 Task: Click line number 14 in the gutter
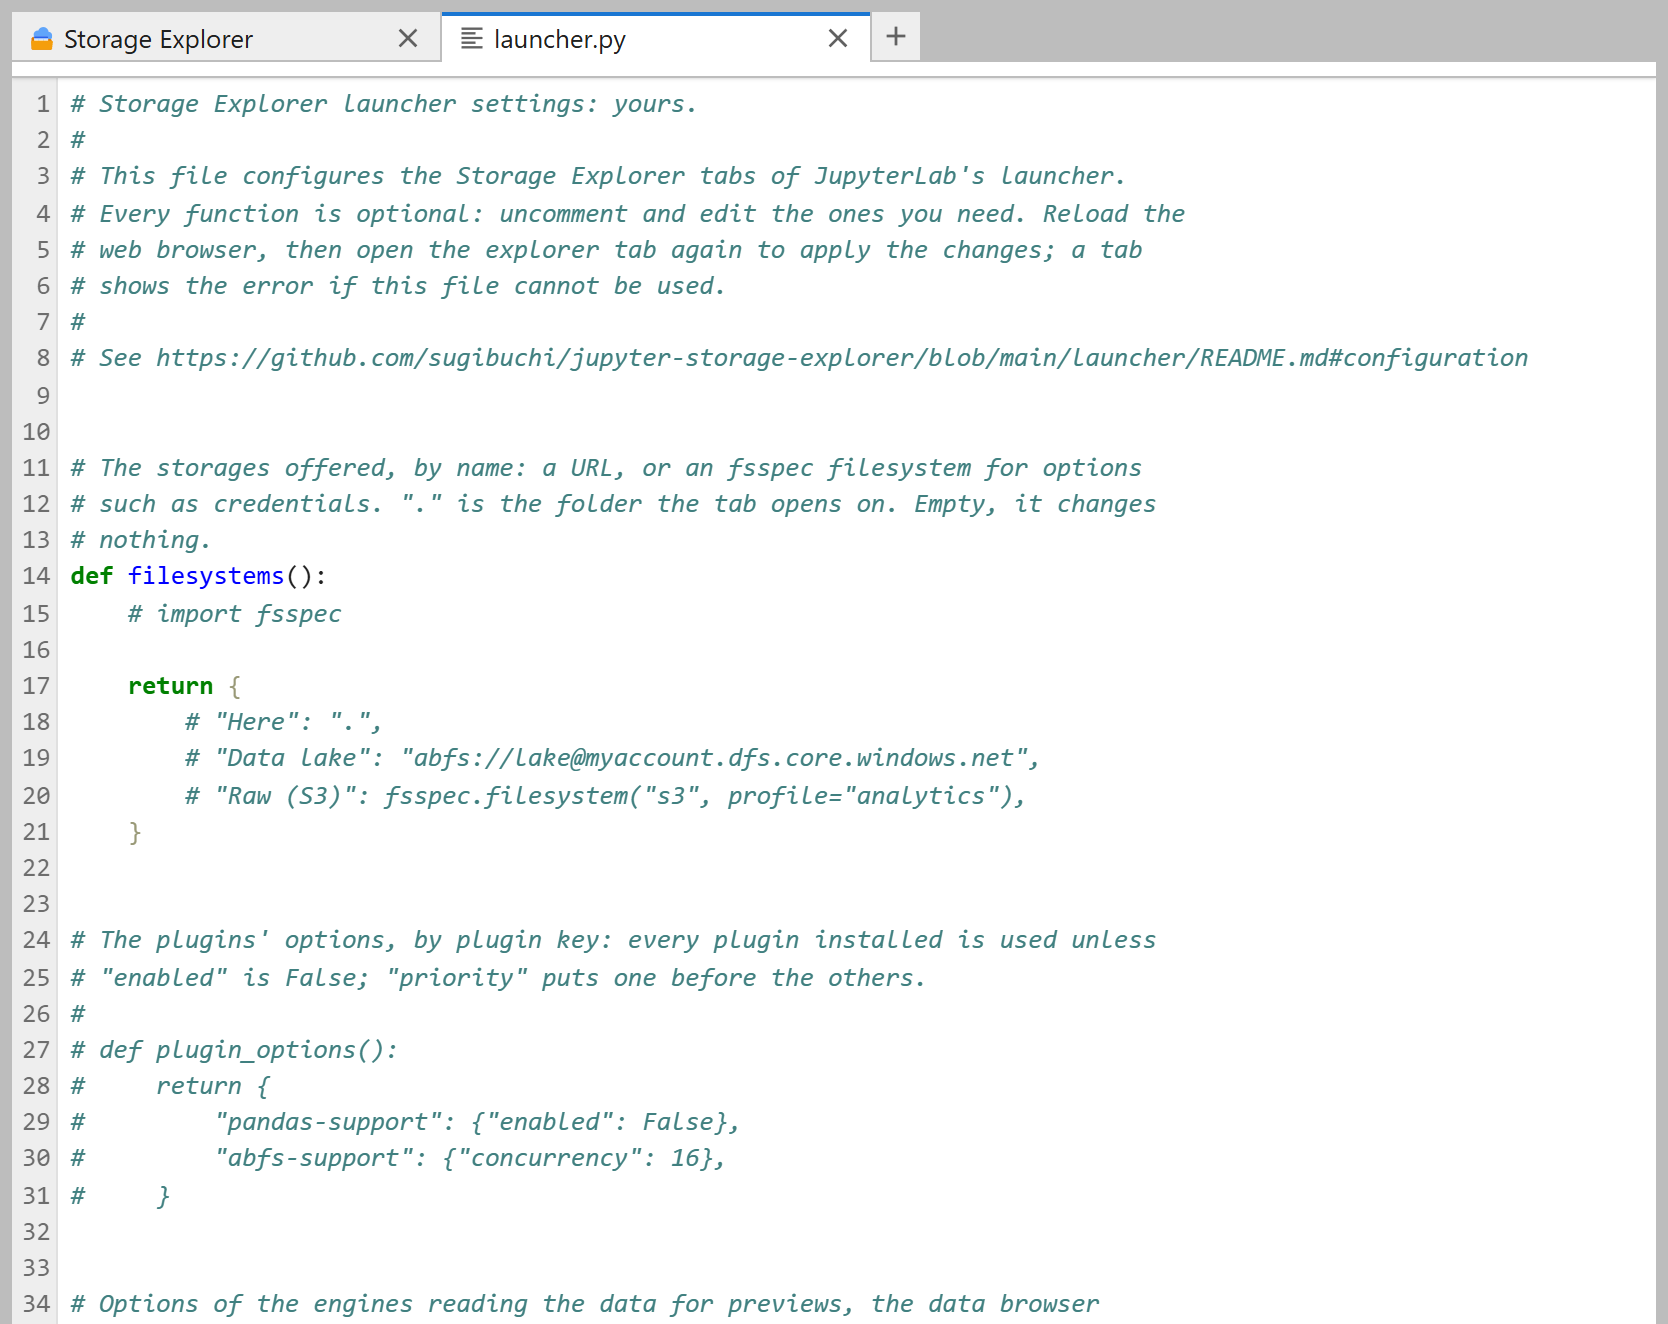click(x=36, y=576)
